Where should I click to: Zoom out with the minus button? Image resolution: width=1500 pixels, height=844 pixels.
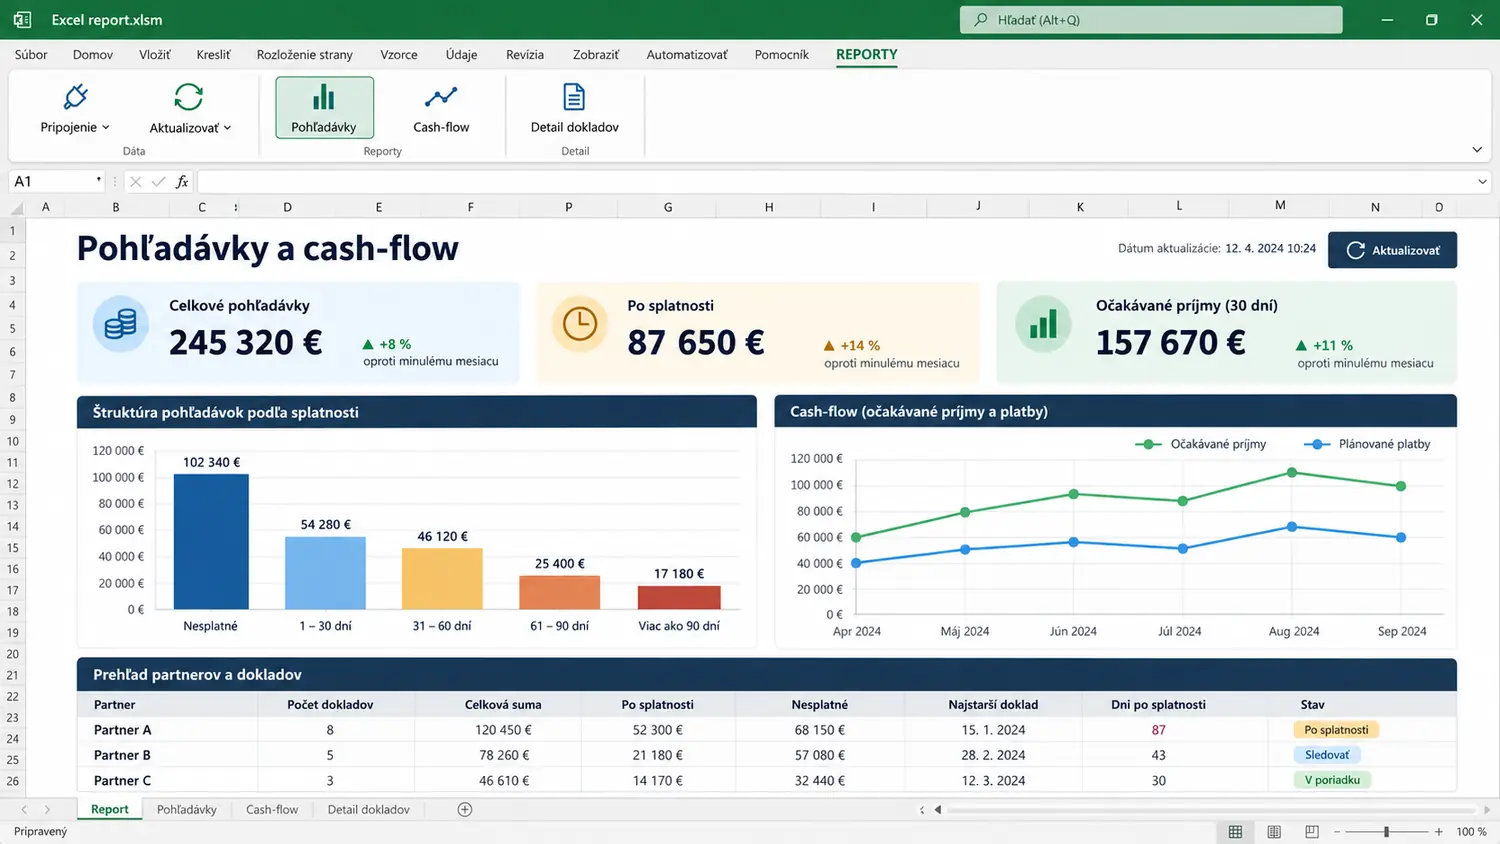[x=1337, y=832]
